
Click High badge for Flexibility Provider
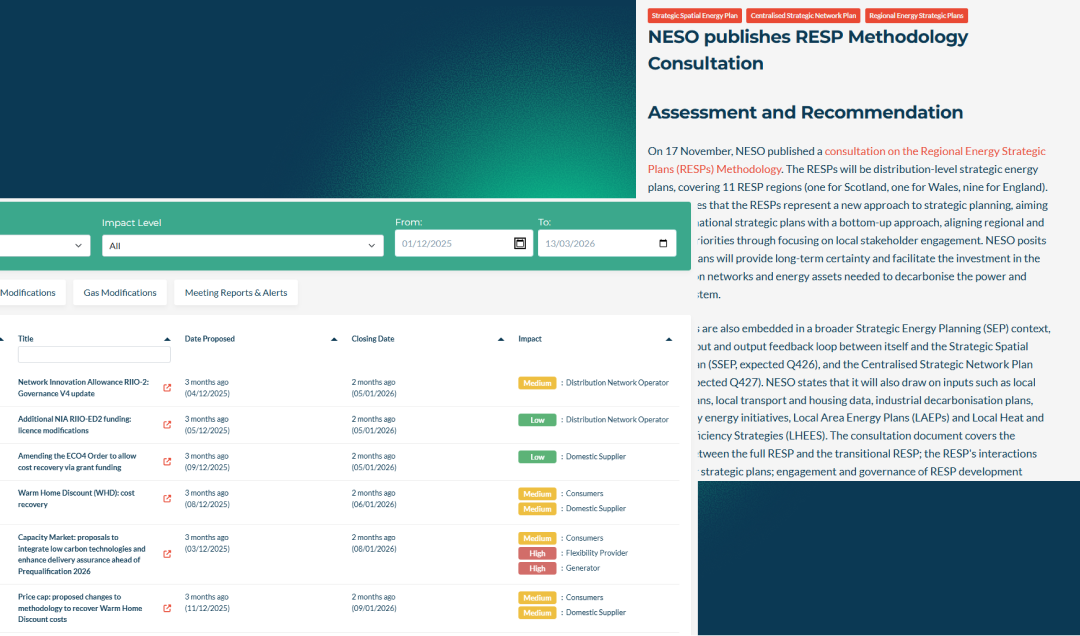537,553
